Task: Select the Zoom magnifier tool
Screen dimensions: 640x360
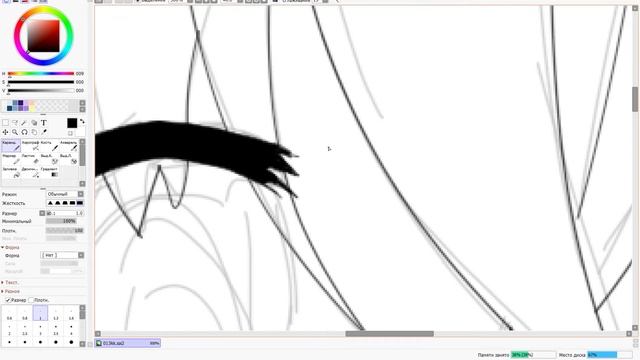Action: (x=15, y=132)
